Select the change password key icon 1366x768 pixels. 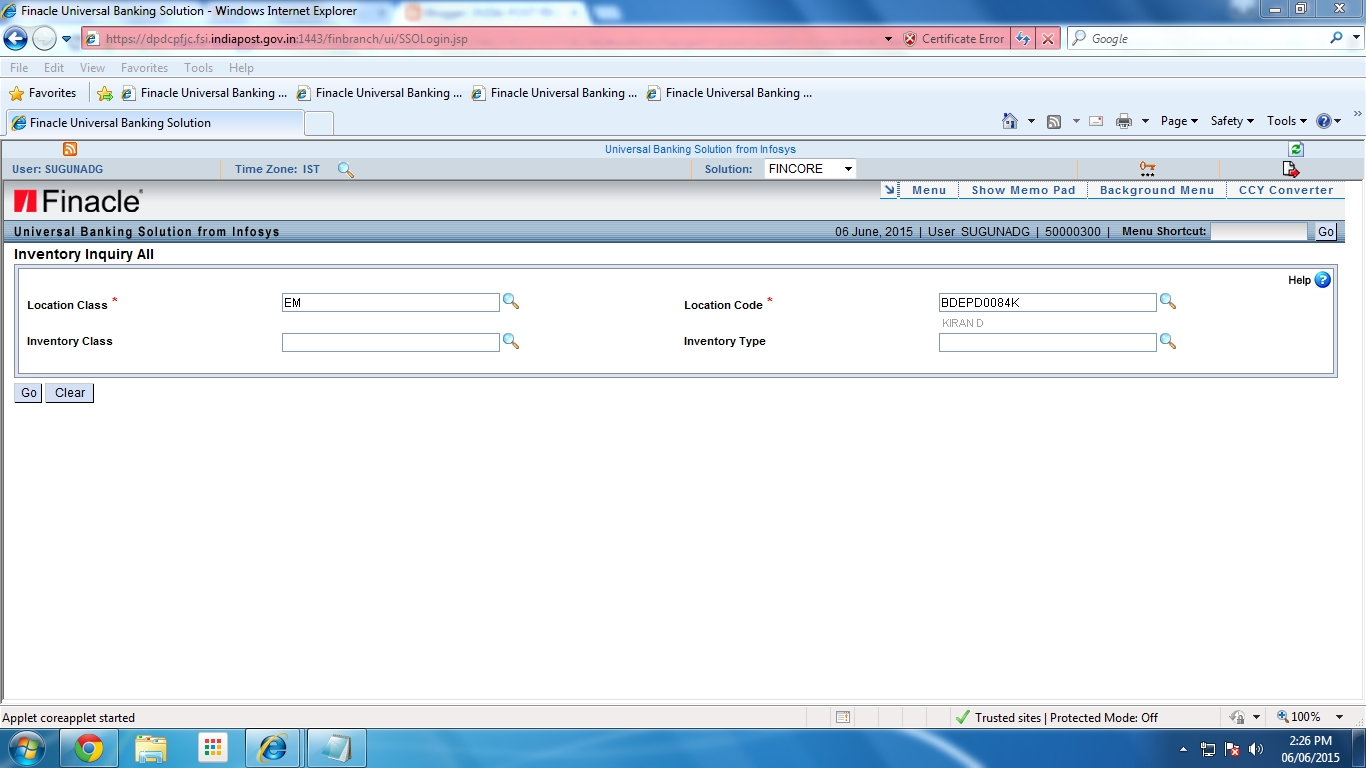pos(1146,168)
